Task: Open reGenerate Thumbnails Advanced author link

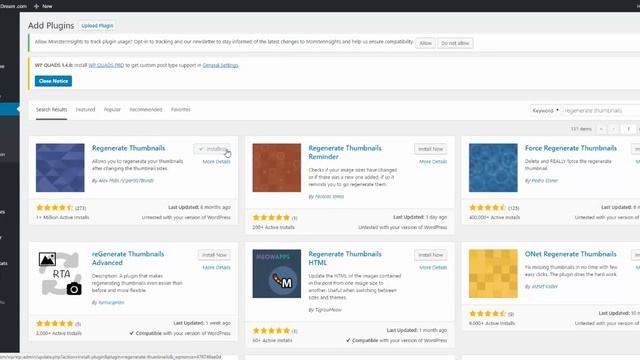Action: click(111, 302)
